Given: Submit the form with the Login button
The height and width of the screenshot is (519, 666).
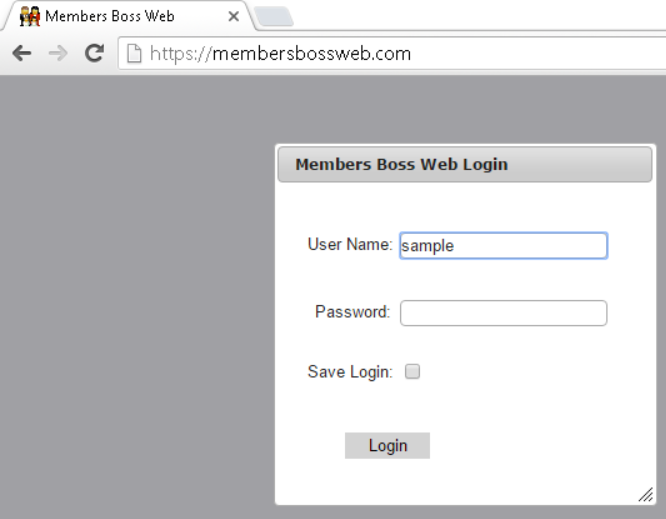Looking at the screenshot, I should [387, 446].
